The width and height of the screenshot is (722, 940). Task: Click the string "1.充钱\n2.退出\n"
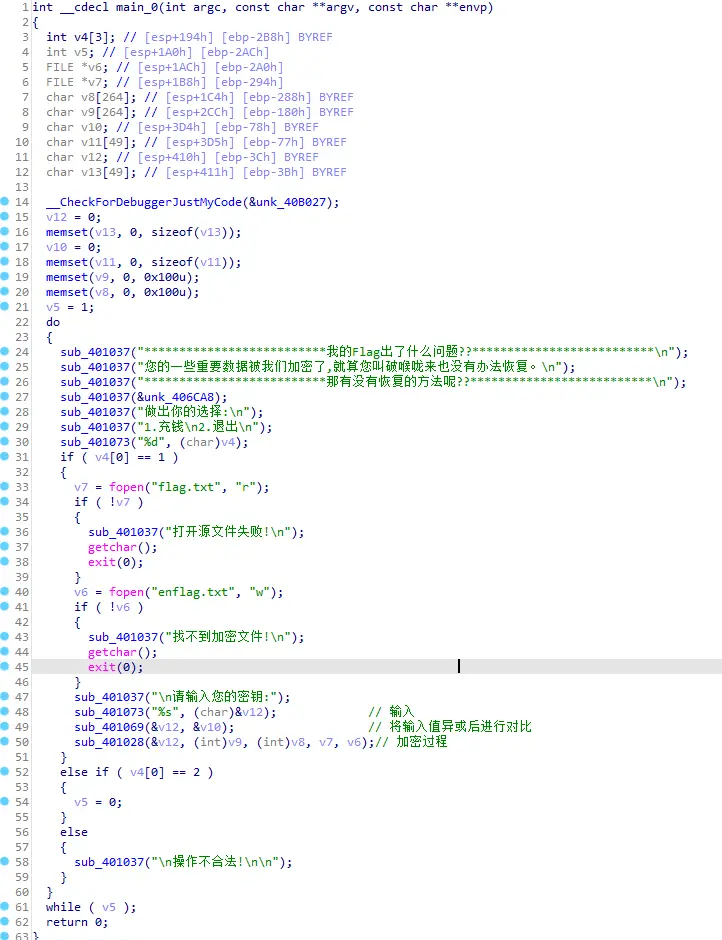coord(197,427)
